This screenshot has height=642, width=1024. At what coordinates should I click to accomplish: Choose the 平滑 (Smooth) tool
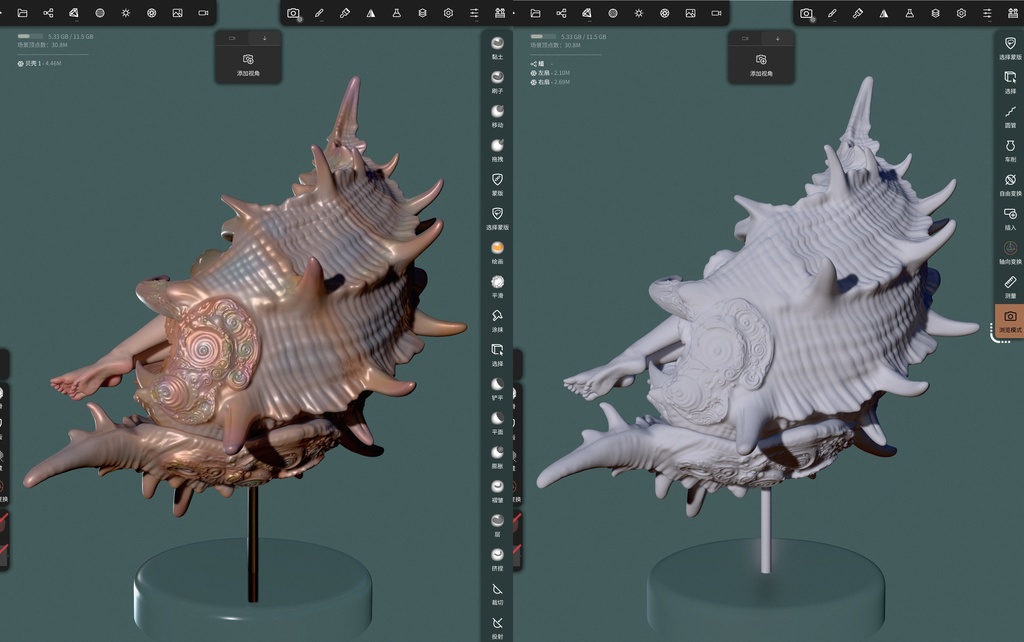click(x=497, y=283)
